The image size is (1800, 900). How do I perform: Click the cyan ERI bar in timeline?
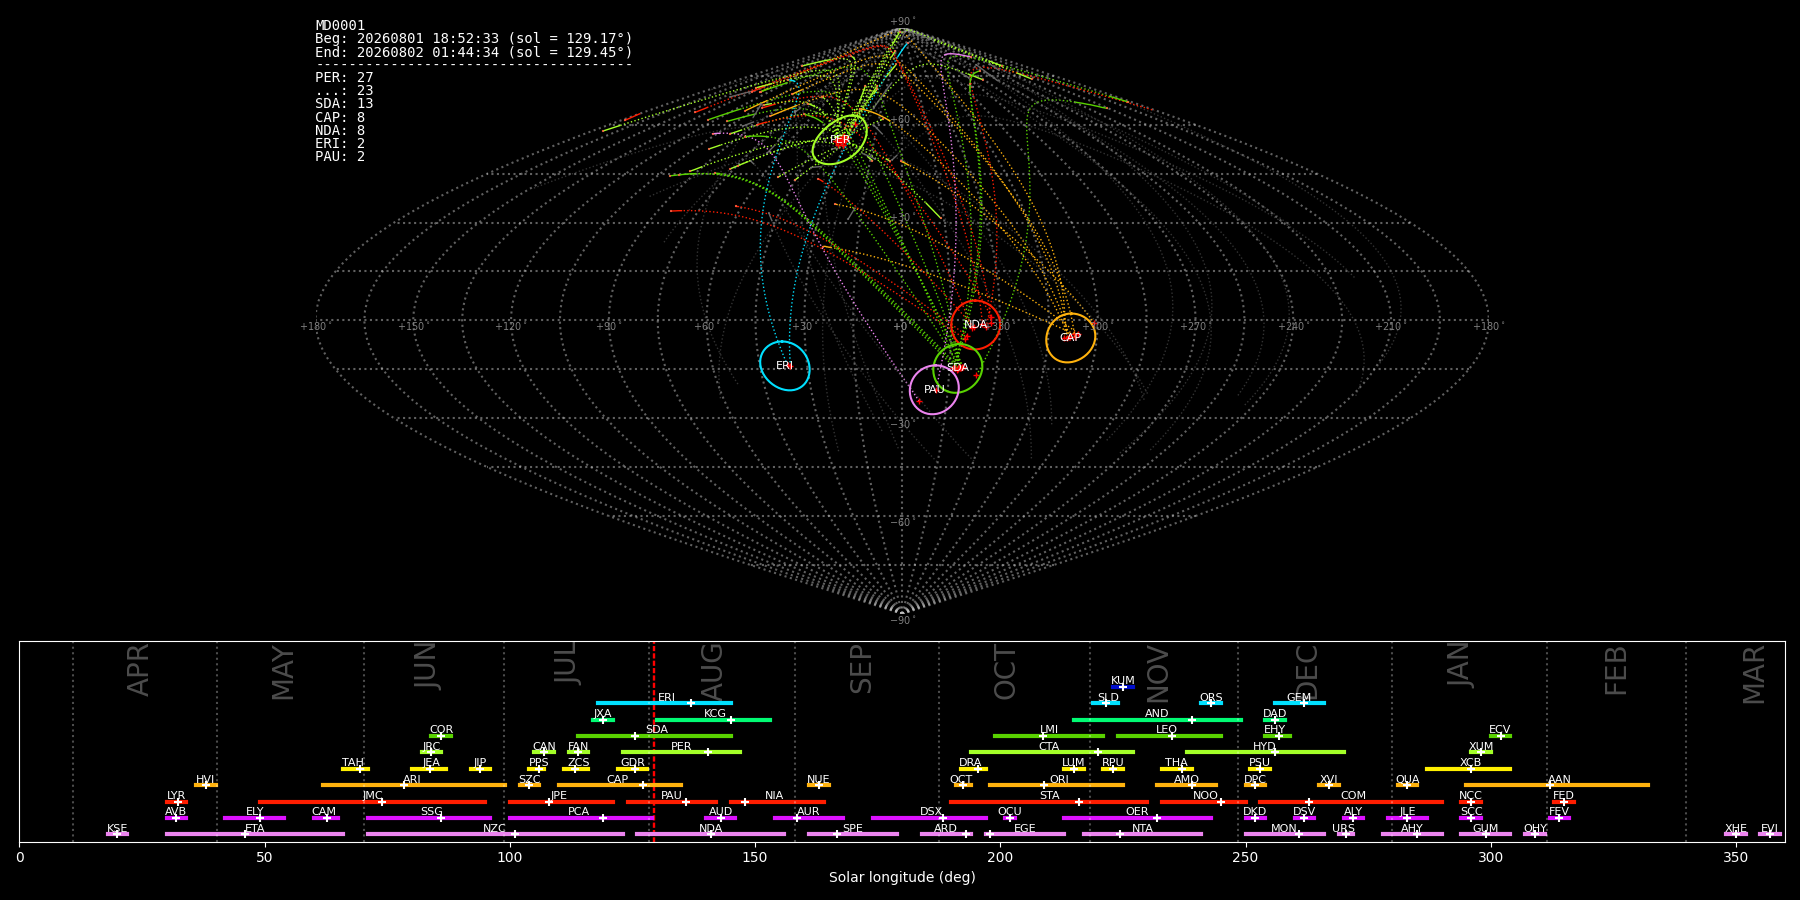(664, 703)
